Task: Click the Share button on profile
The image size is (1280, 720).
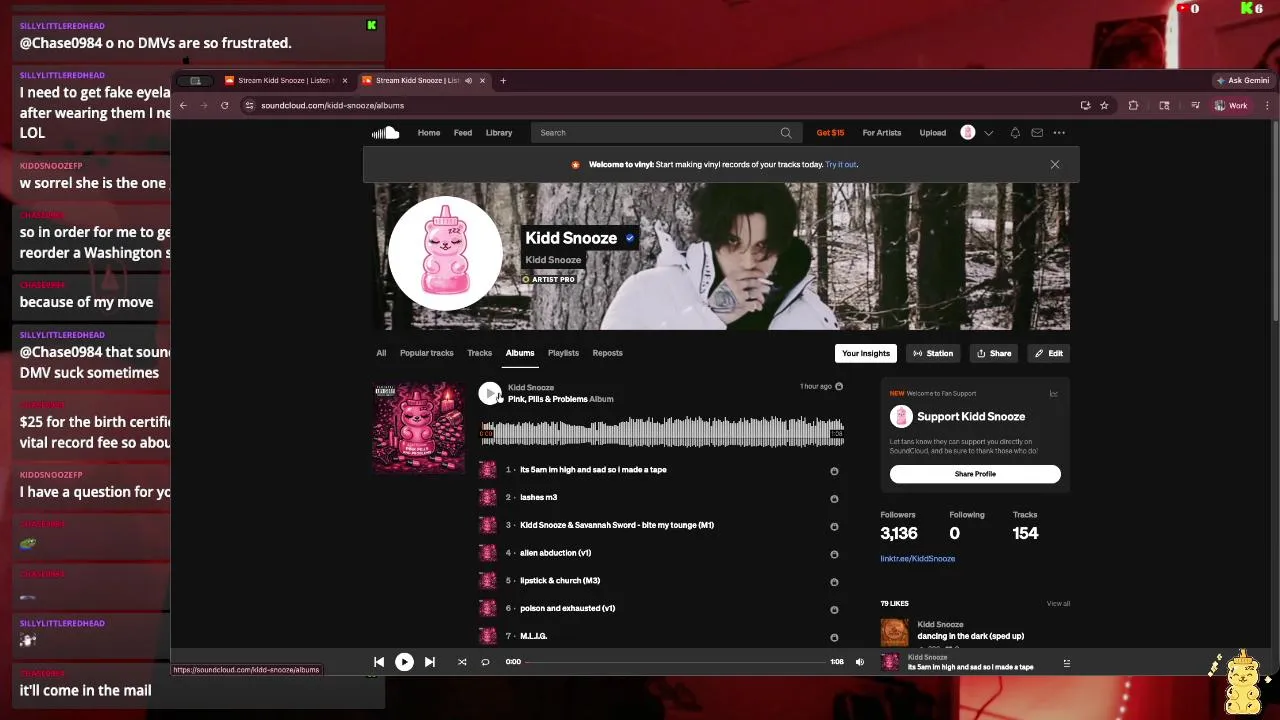Action: coord(994,353)
